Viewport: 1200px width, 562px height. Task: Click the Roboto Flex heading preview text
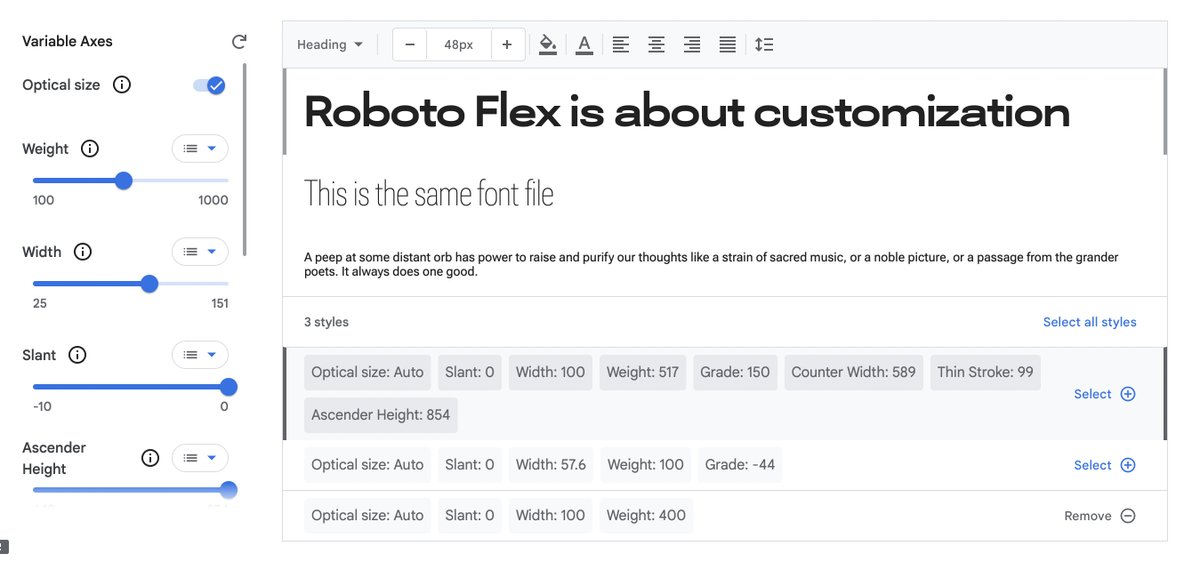(x=687, y=112)
